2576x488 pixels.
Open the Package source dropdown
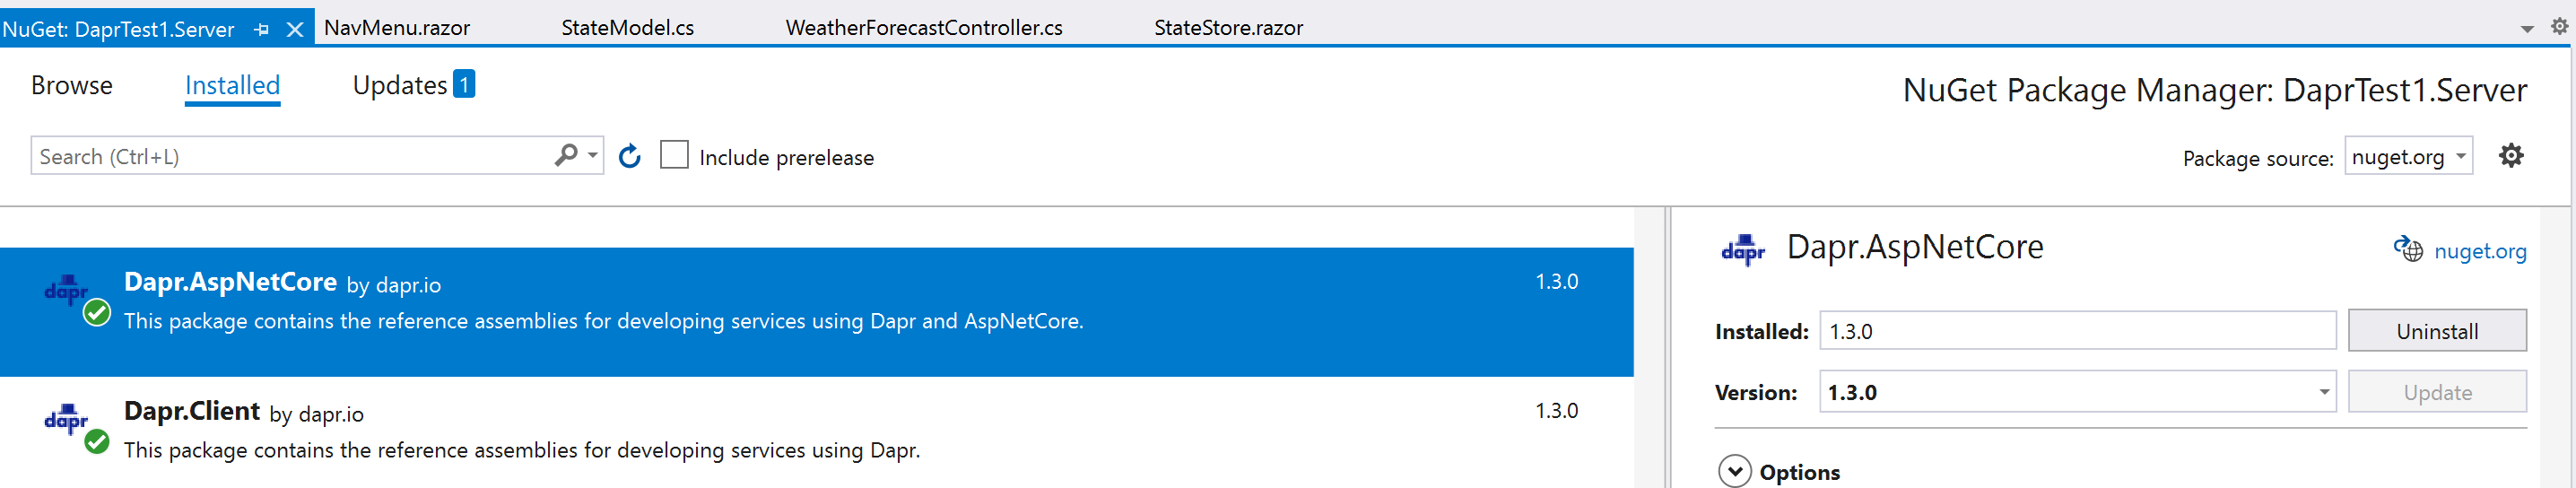[2408, 156]
